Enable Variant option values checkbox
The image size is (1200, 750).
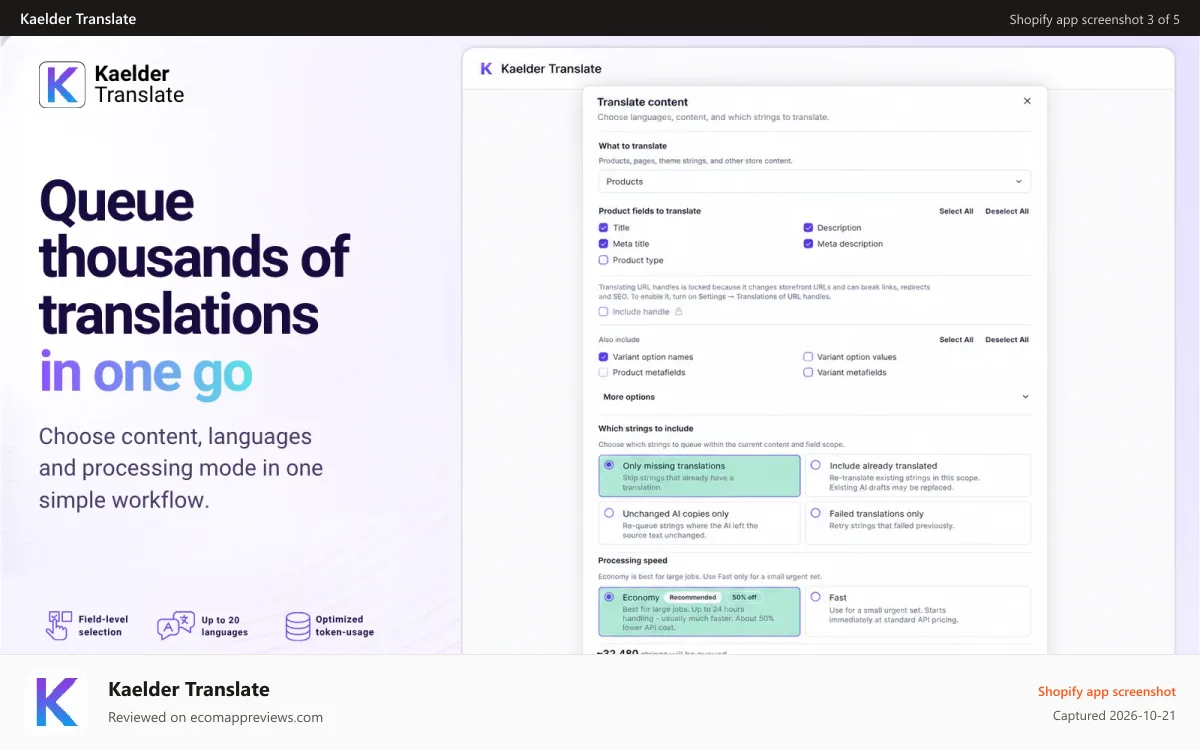pyautogui.click(x=808, y=357)
